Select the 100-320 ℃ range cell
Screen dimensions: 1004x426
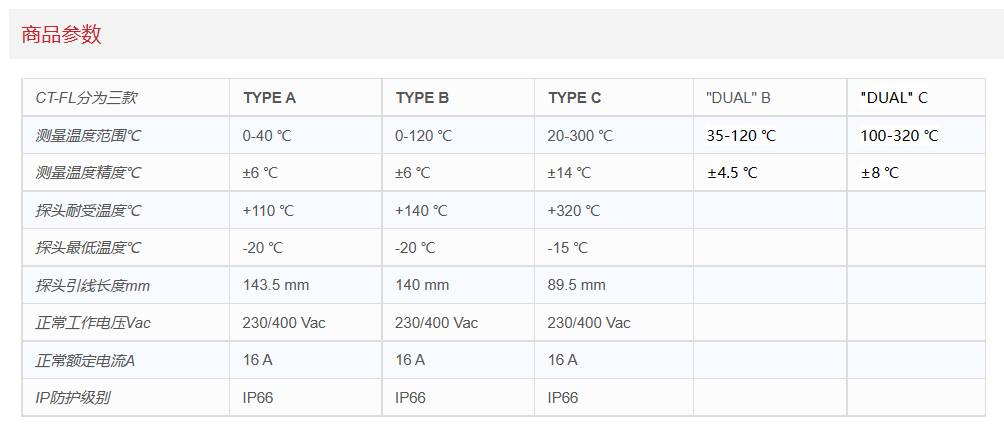(899, 136)
